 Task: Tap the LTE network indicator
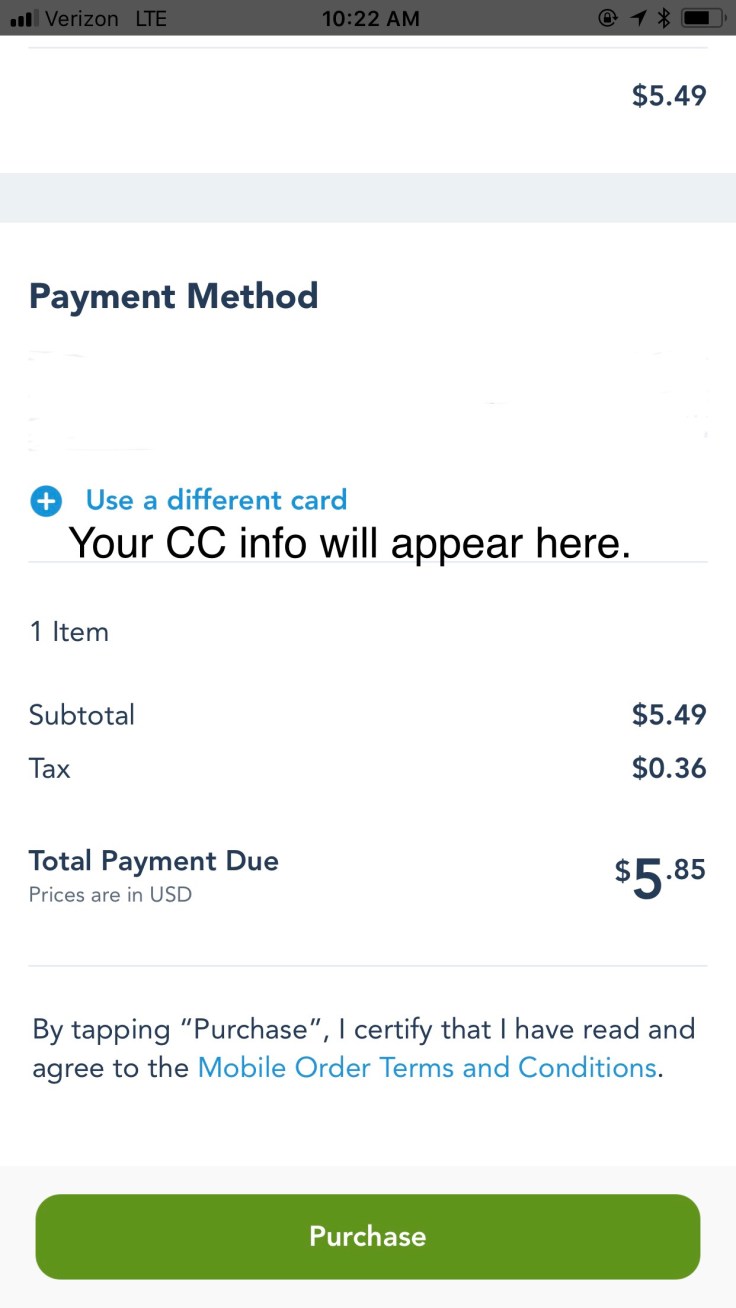[151, 18]
